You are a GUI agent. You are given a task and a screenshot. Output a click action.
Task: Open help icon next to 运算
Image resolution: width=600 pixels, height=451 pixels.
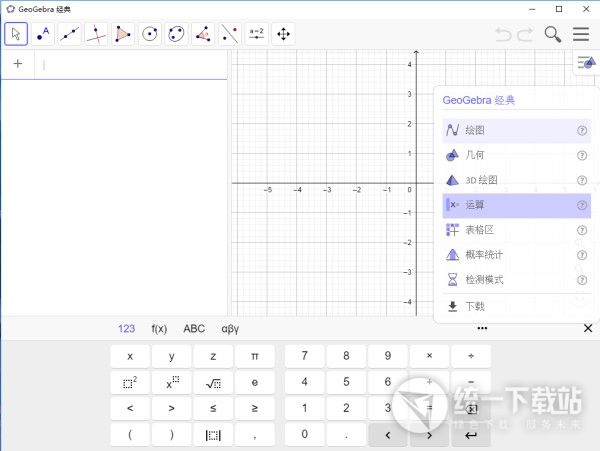pyautogui.click(x=582, y=205)
